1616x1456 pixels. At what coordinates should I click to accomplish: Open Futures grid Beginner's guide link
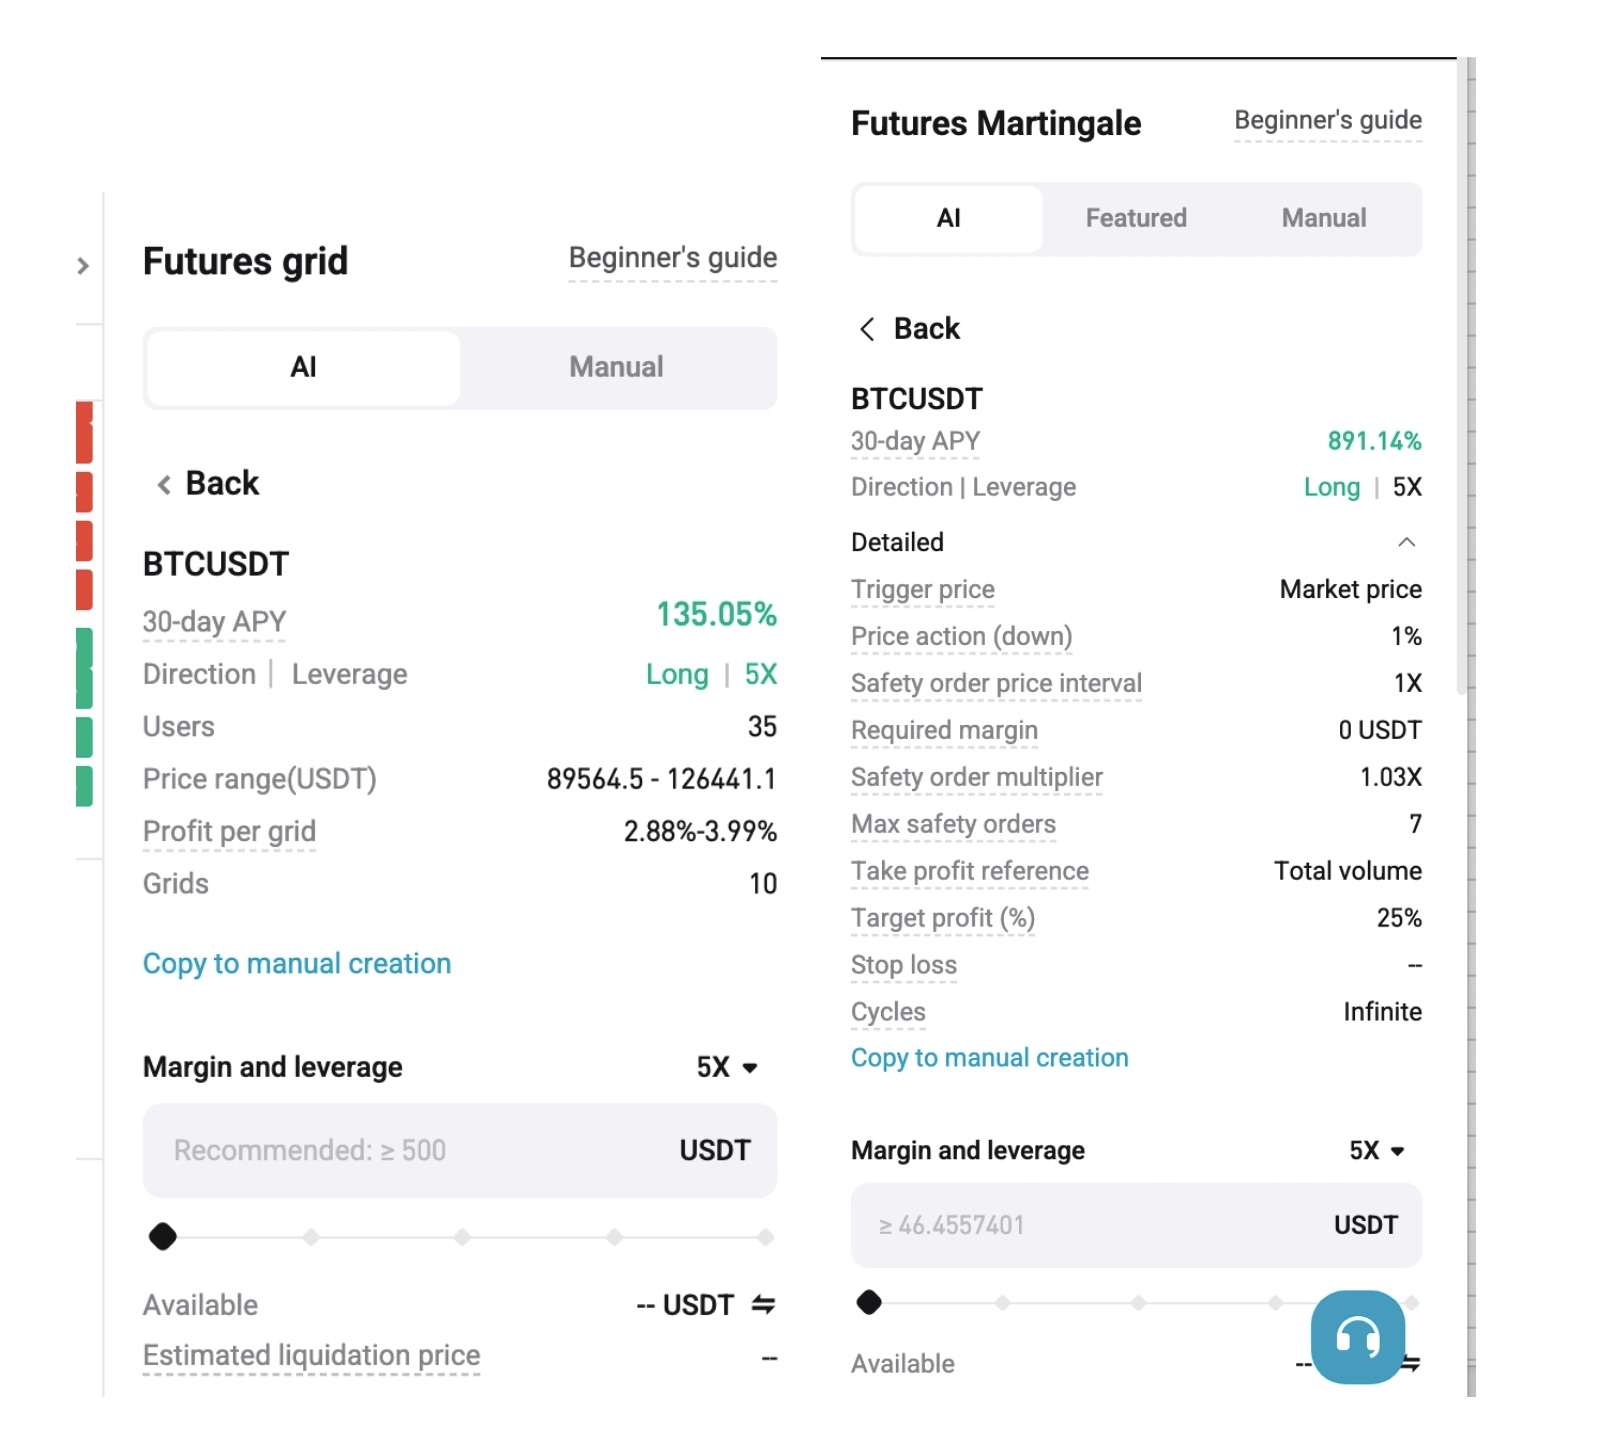click(672, 258)
